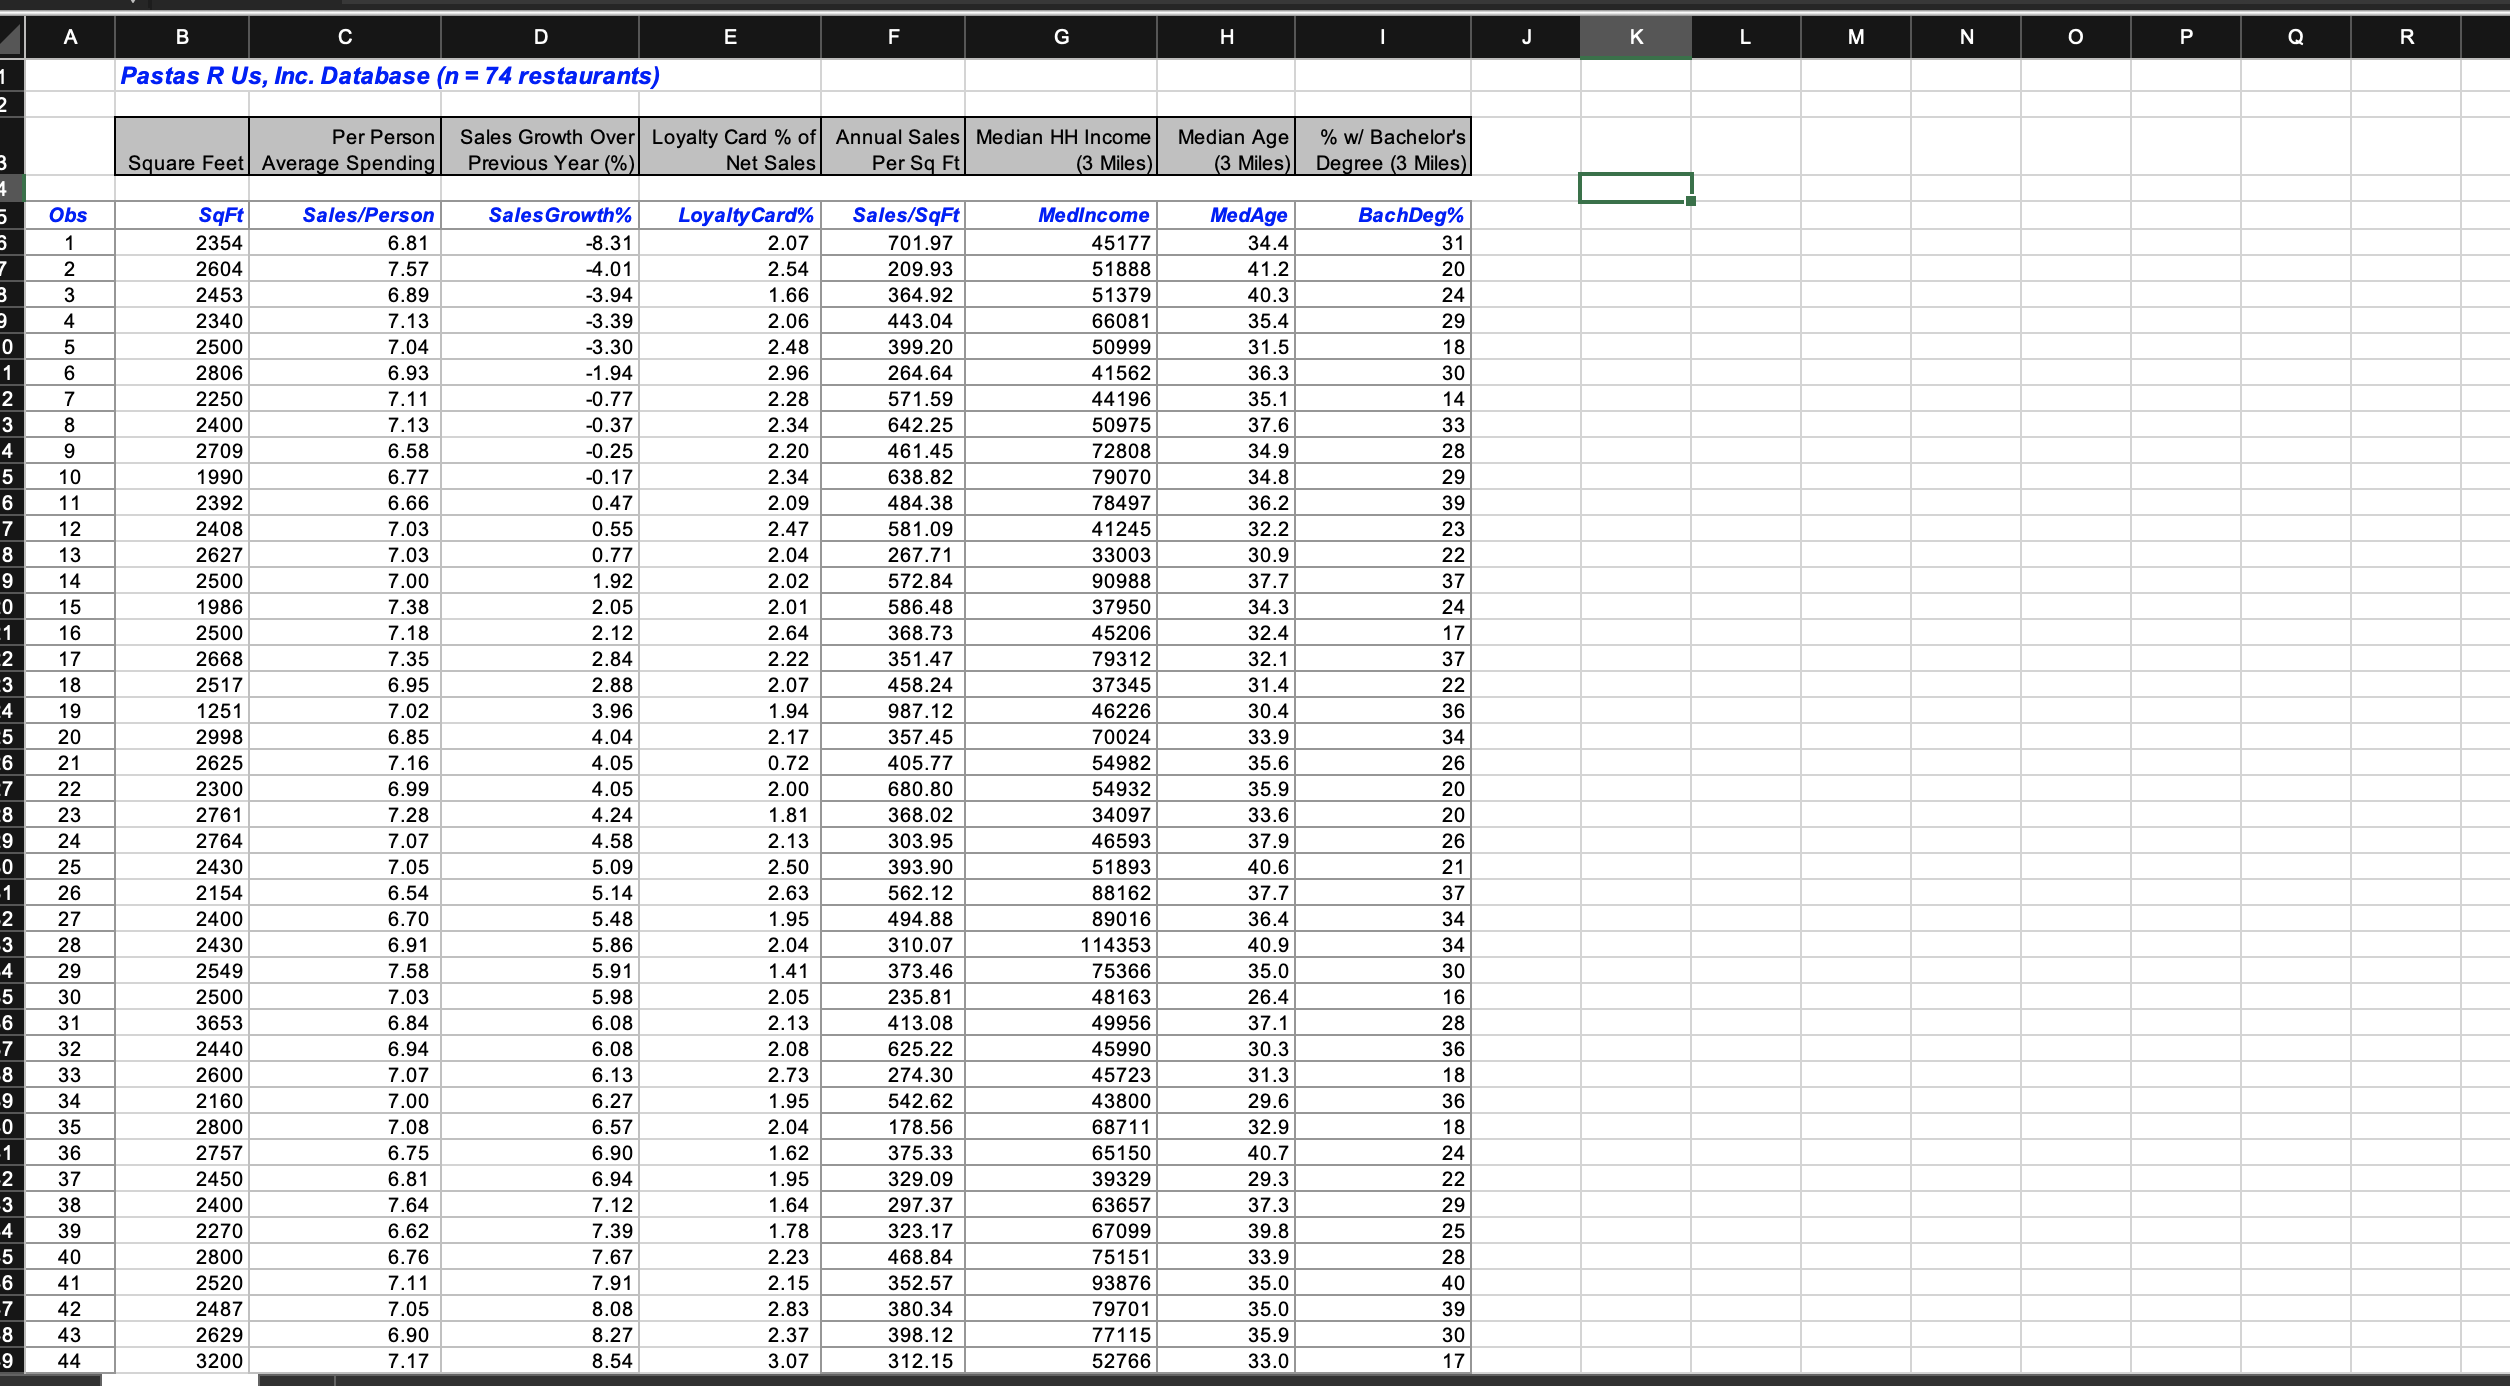Select the SqFt value 3653
The width and height of the screenshot is (2510, 1386).
click(x=182, y=1023)
